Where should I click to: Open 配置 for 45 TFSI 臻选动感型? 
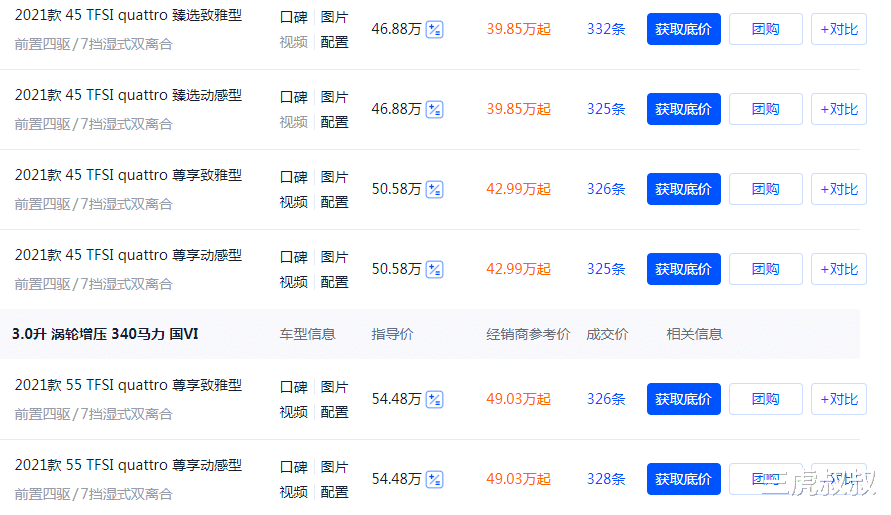click(334, 122)
